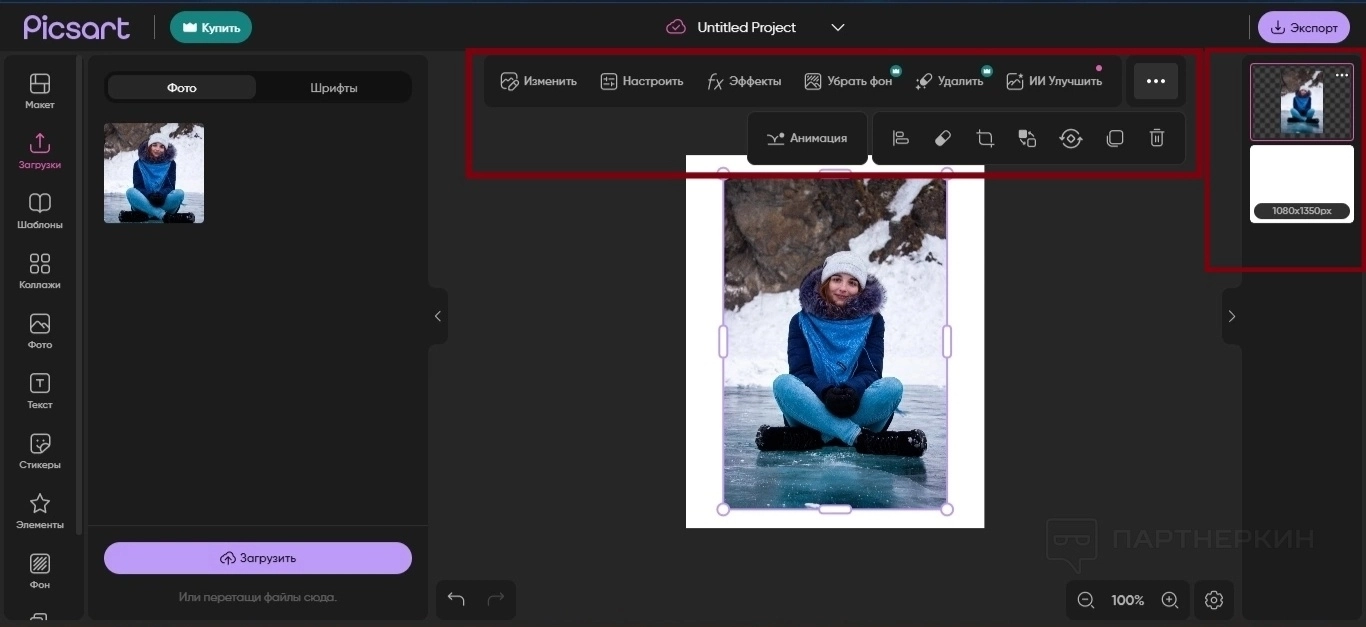Click the crop tool icon

(985, 139)
